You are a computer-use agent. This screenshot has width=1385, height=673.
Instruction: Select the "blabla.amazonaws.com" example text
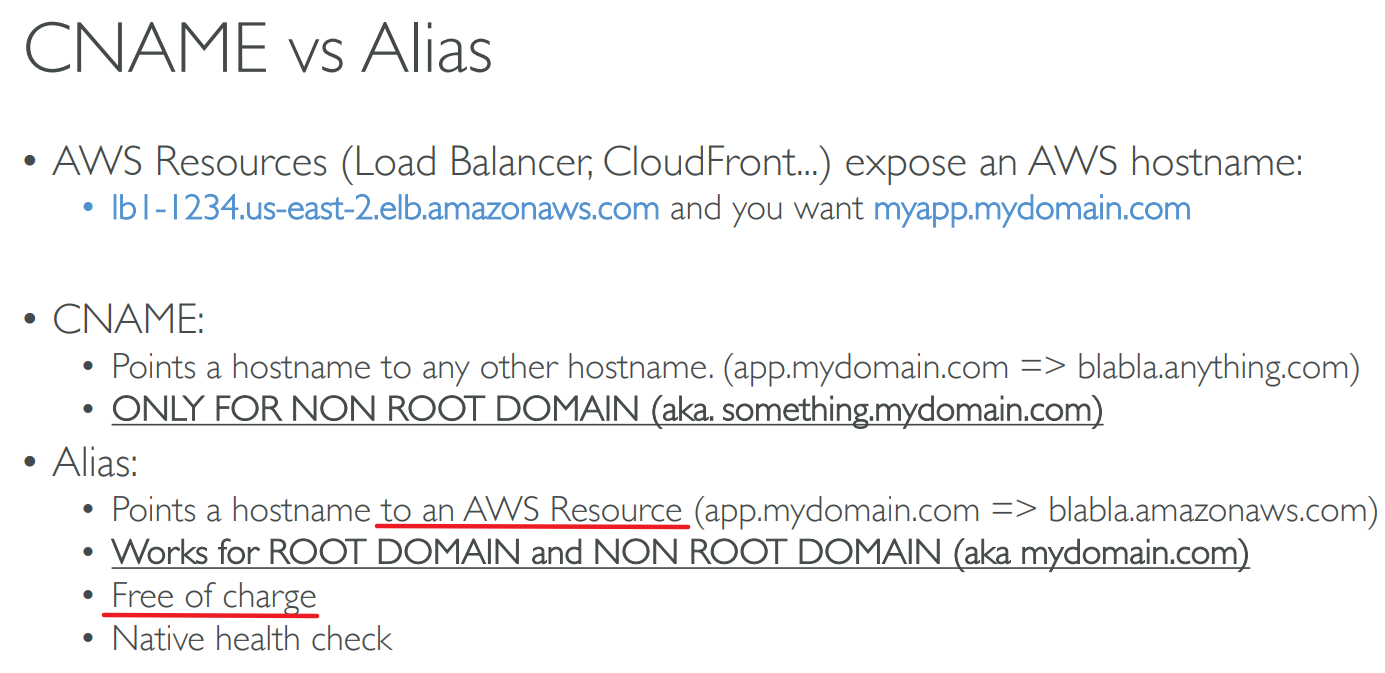(x=1206, y=511)
